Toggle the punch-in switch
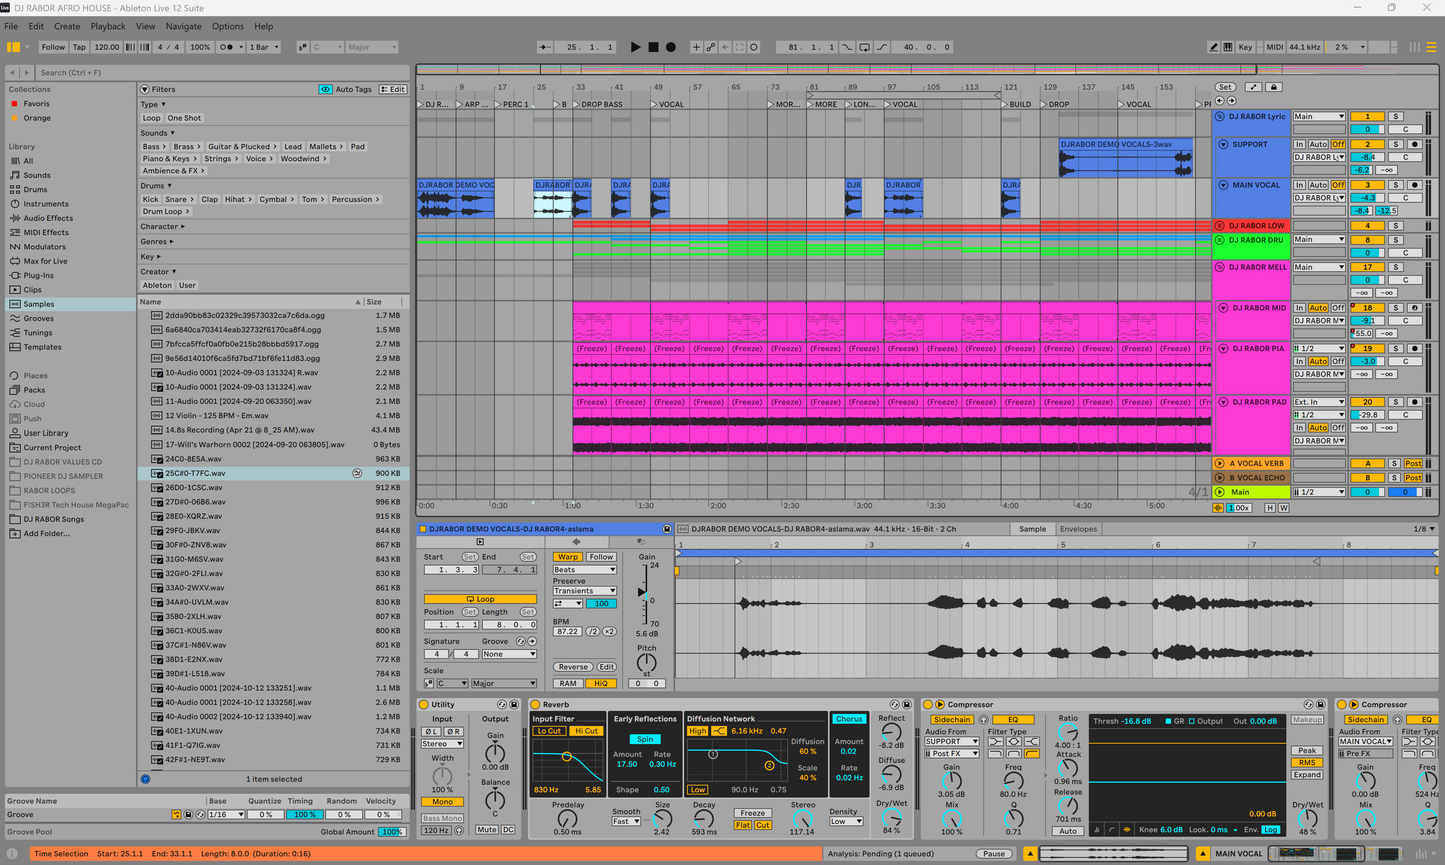The width and height of the screenshot is (1445, 865). [x=848, y=47]
